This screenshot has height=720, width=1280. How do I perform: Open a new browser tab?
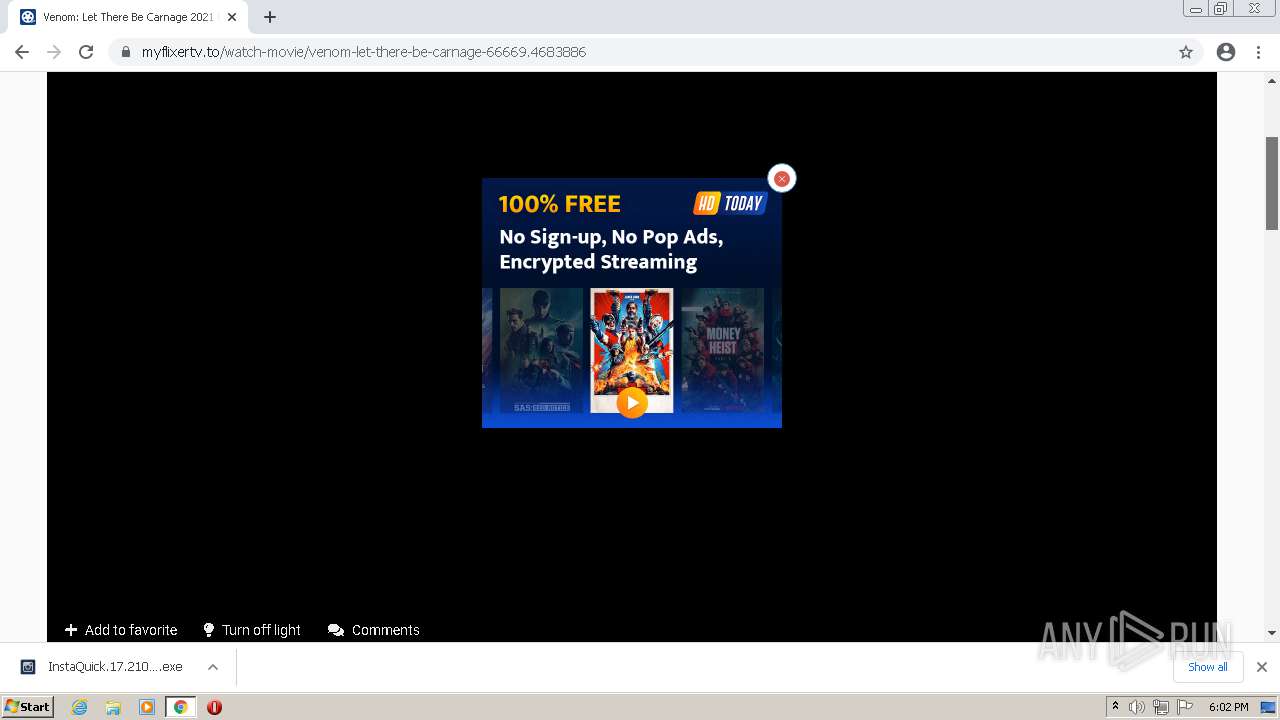[x=270, y=17]
